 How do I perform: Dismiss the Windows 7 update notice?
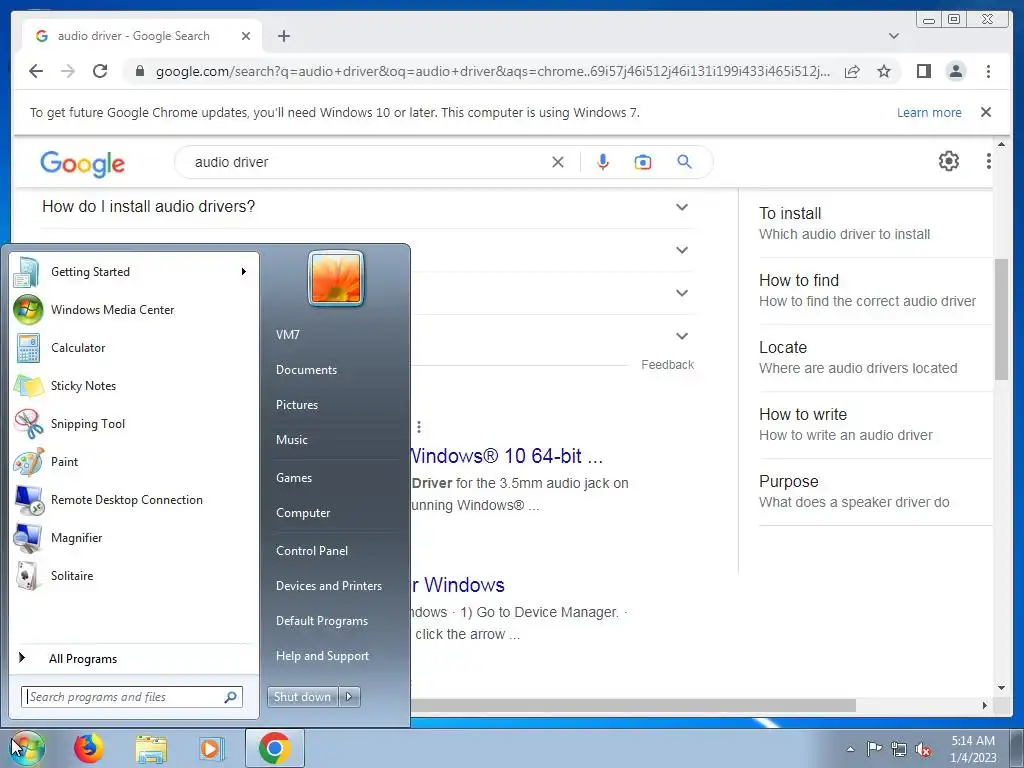(986, 112)
